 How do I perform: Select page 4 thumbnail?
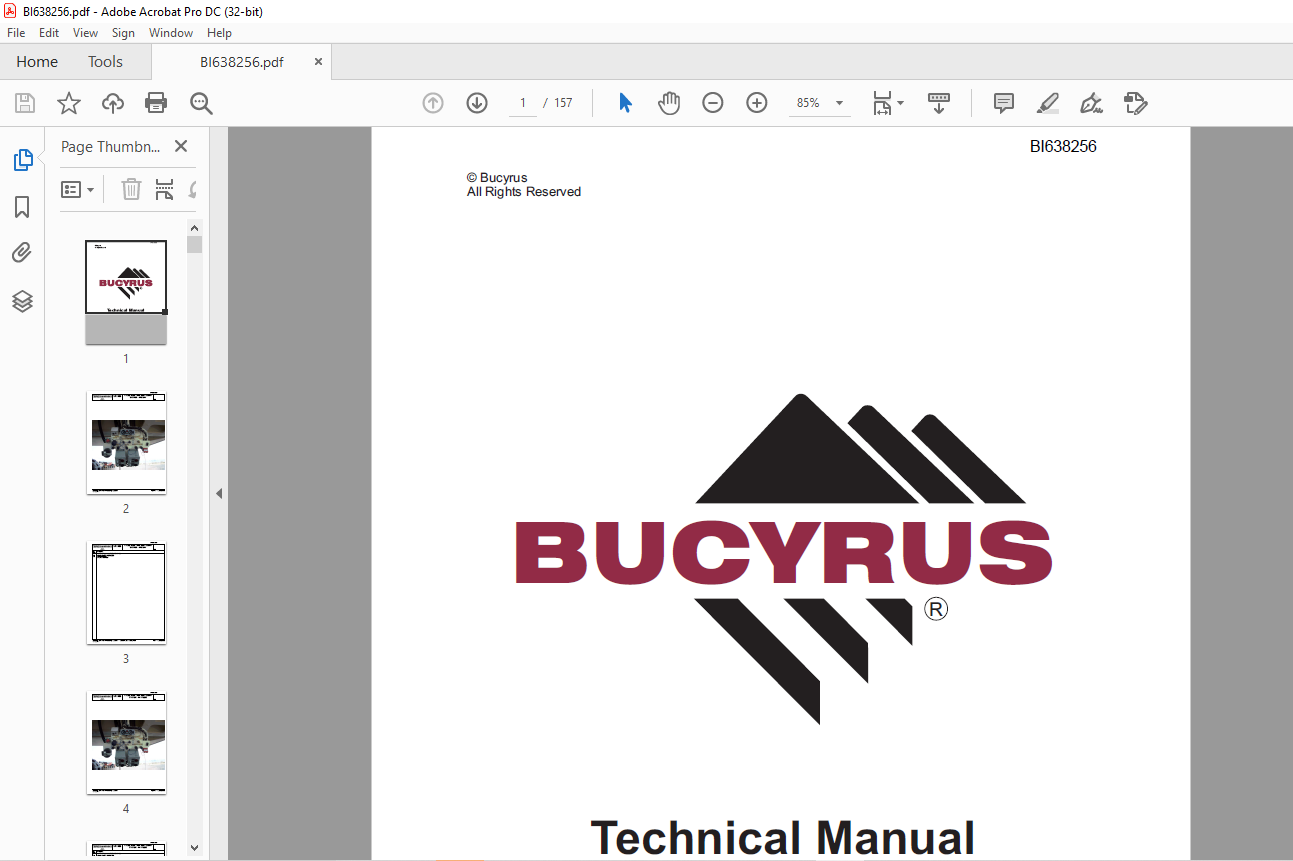[126, 743]
